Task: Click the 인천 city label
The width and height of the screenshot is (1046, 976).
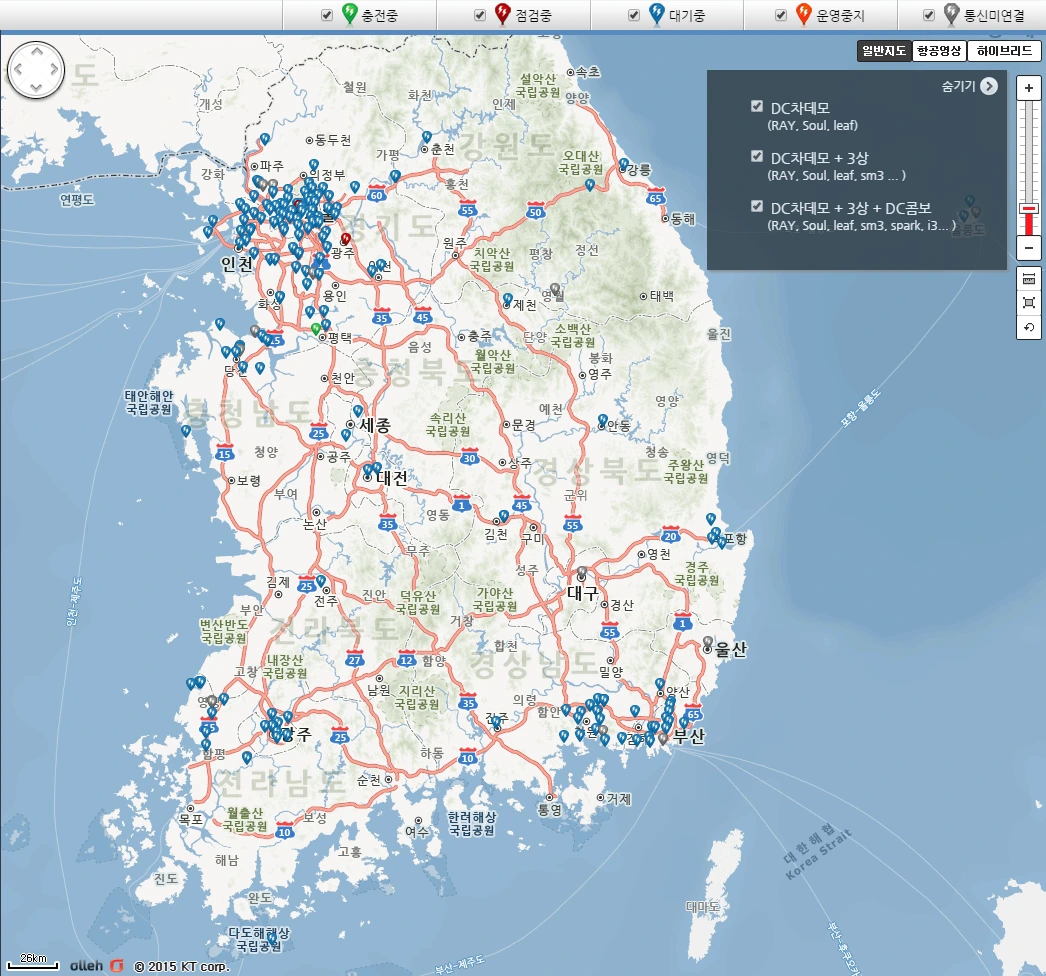Action: coord(237,264)
